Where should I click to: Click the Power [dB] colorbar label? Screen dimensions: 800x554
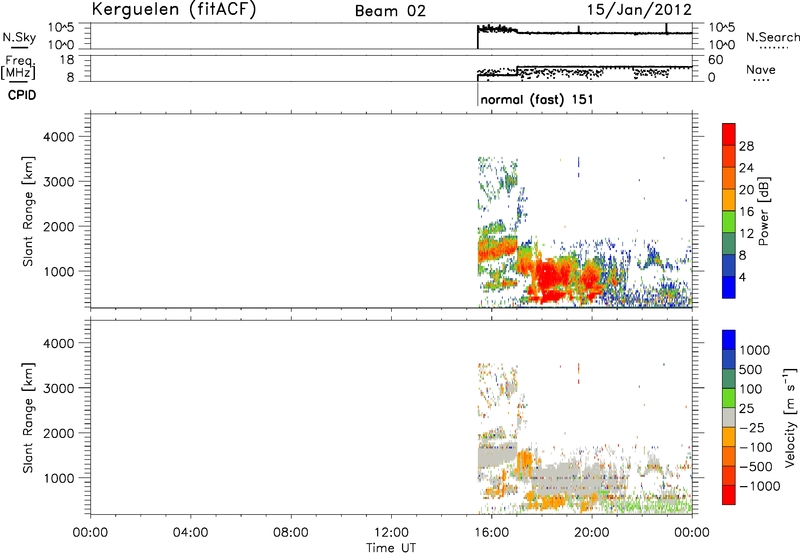764,211
